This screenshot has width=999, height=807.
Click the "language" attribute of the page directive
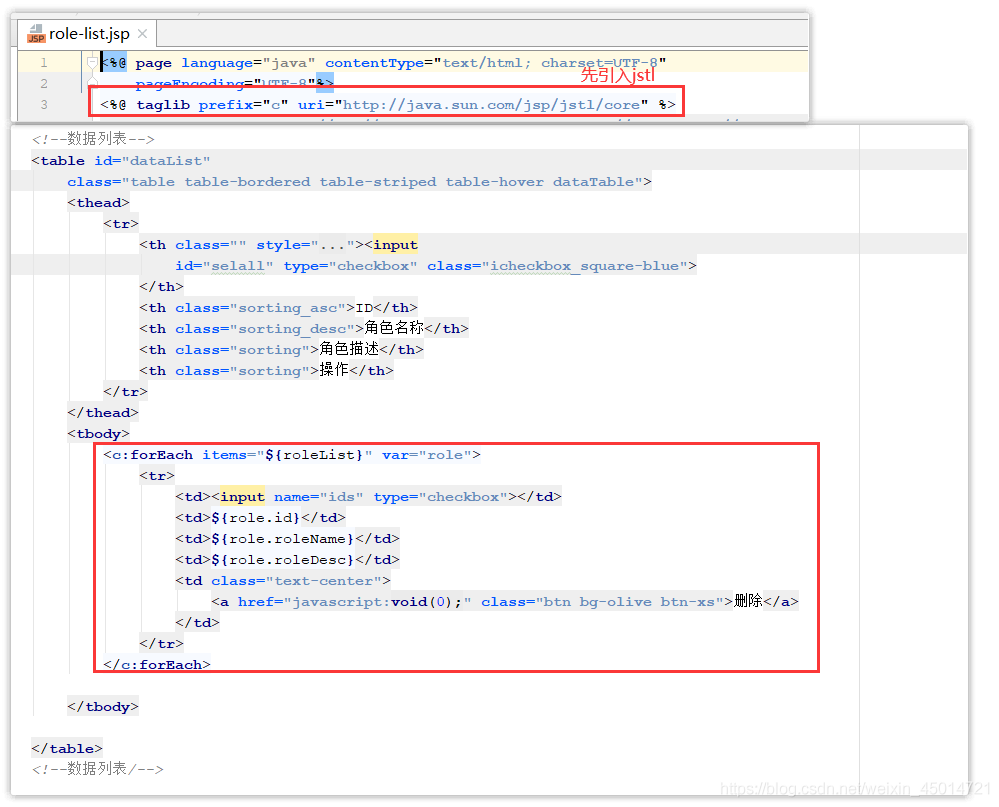[217, 62]
